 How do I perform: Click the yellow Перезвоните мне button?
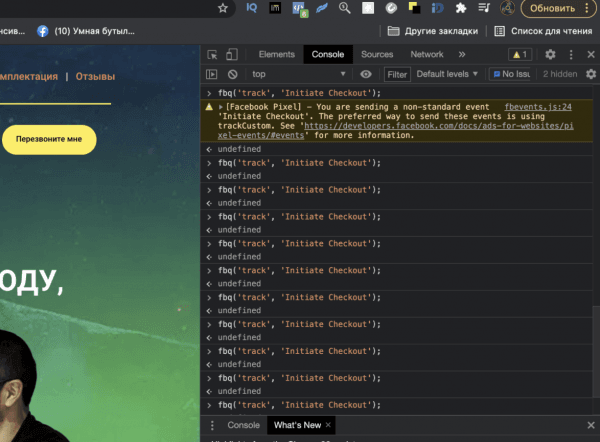point(49,140)
